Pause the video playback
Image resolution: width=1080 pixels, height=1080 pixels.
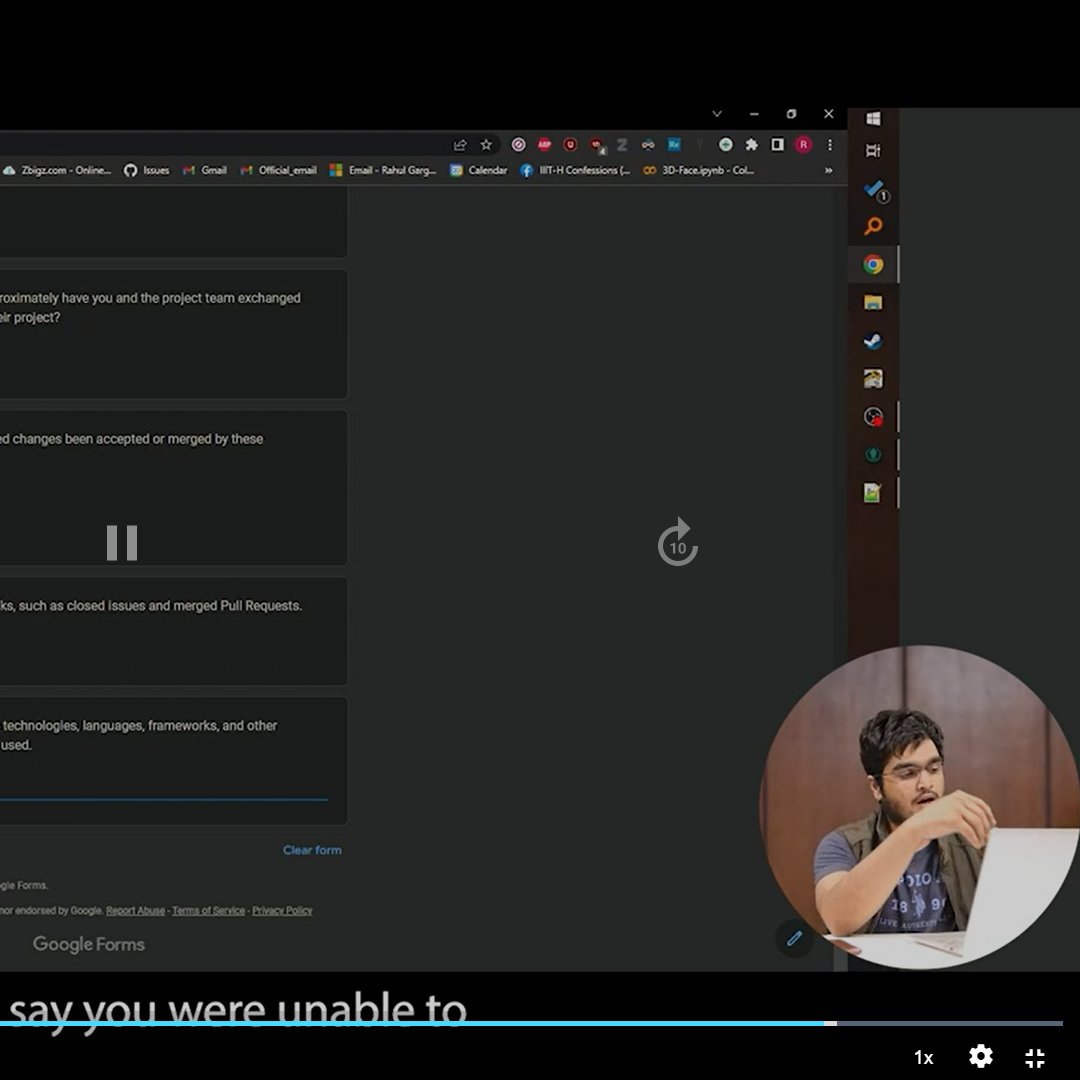click(122, 543)
